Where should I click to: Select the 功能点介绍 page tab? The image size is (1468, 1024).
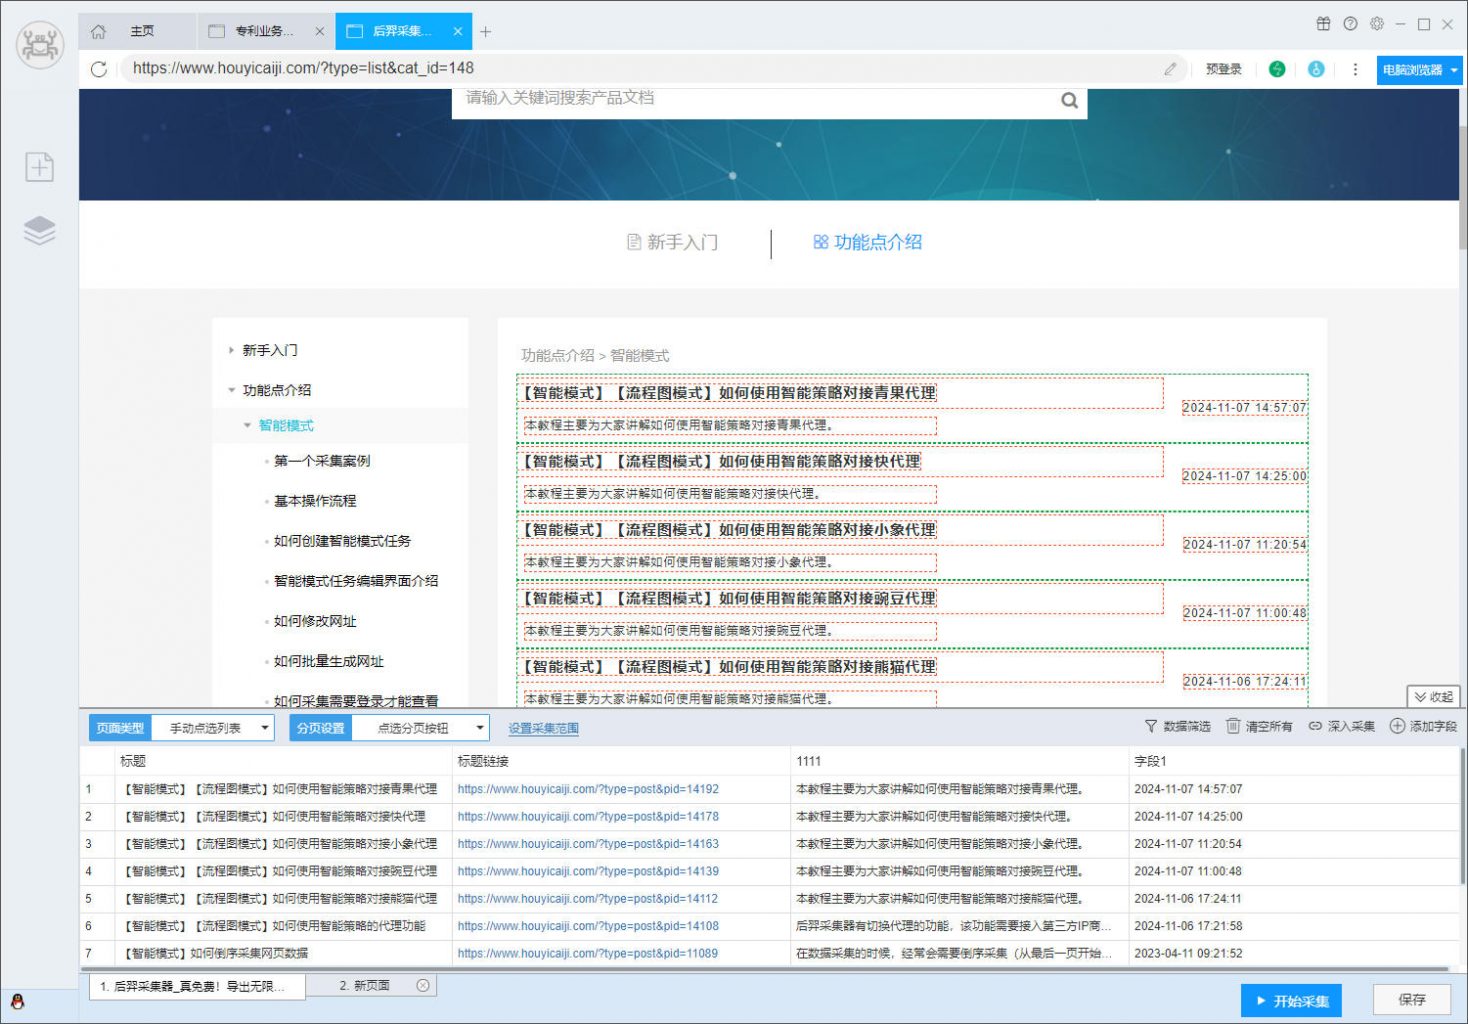point(867,242)
